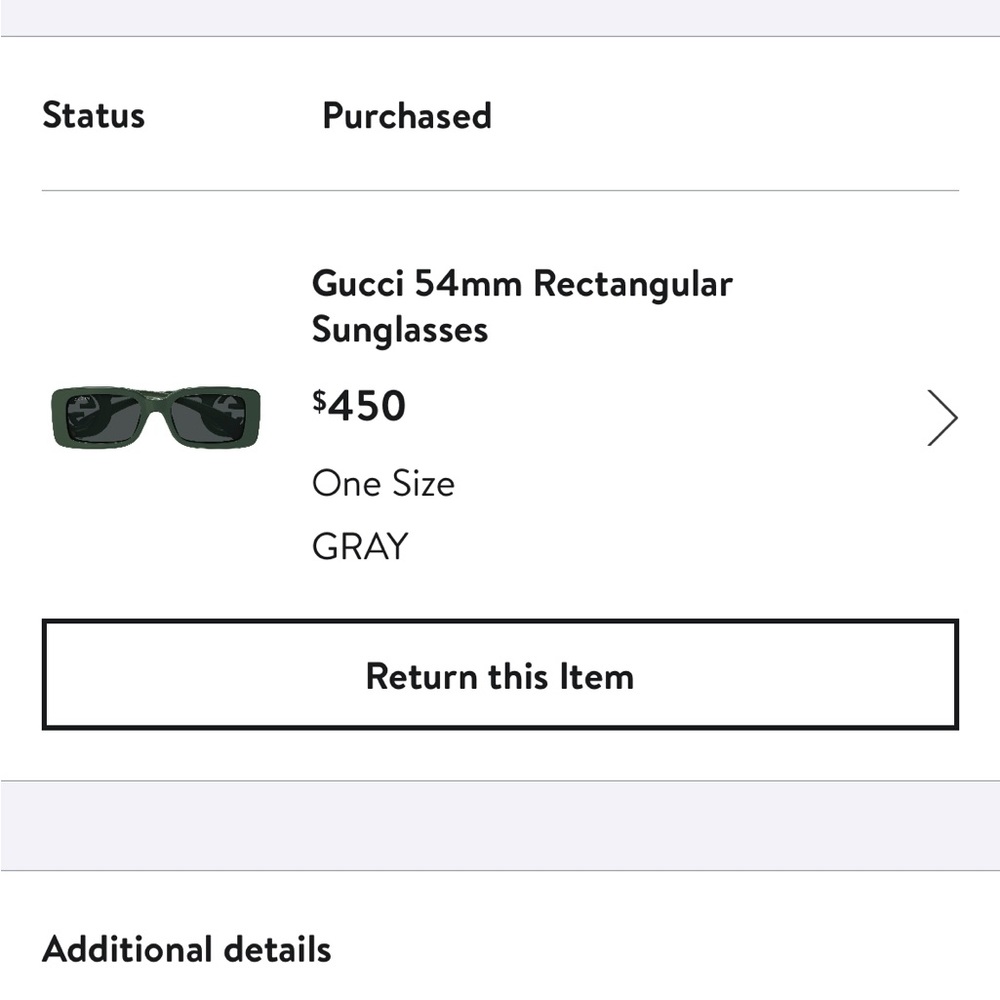
Task: Click the Gucci sunglasses product thumbnail
Action: click(157, 416)
